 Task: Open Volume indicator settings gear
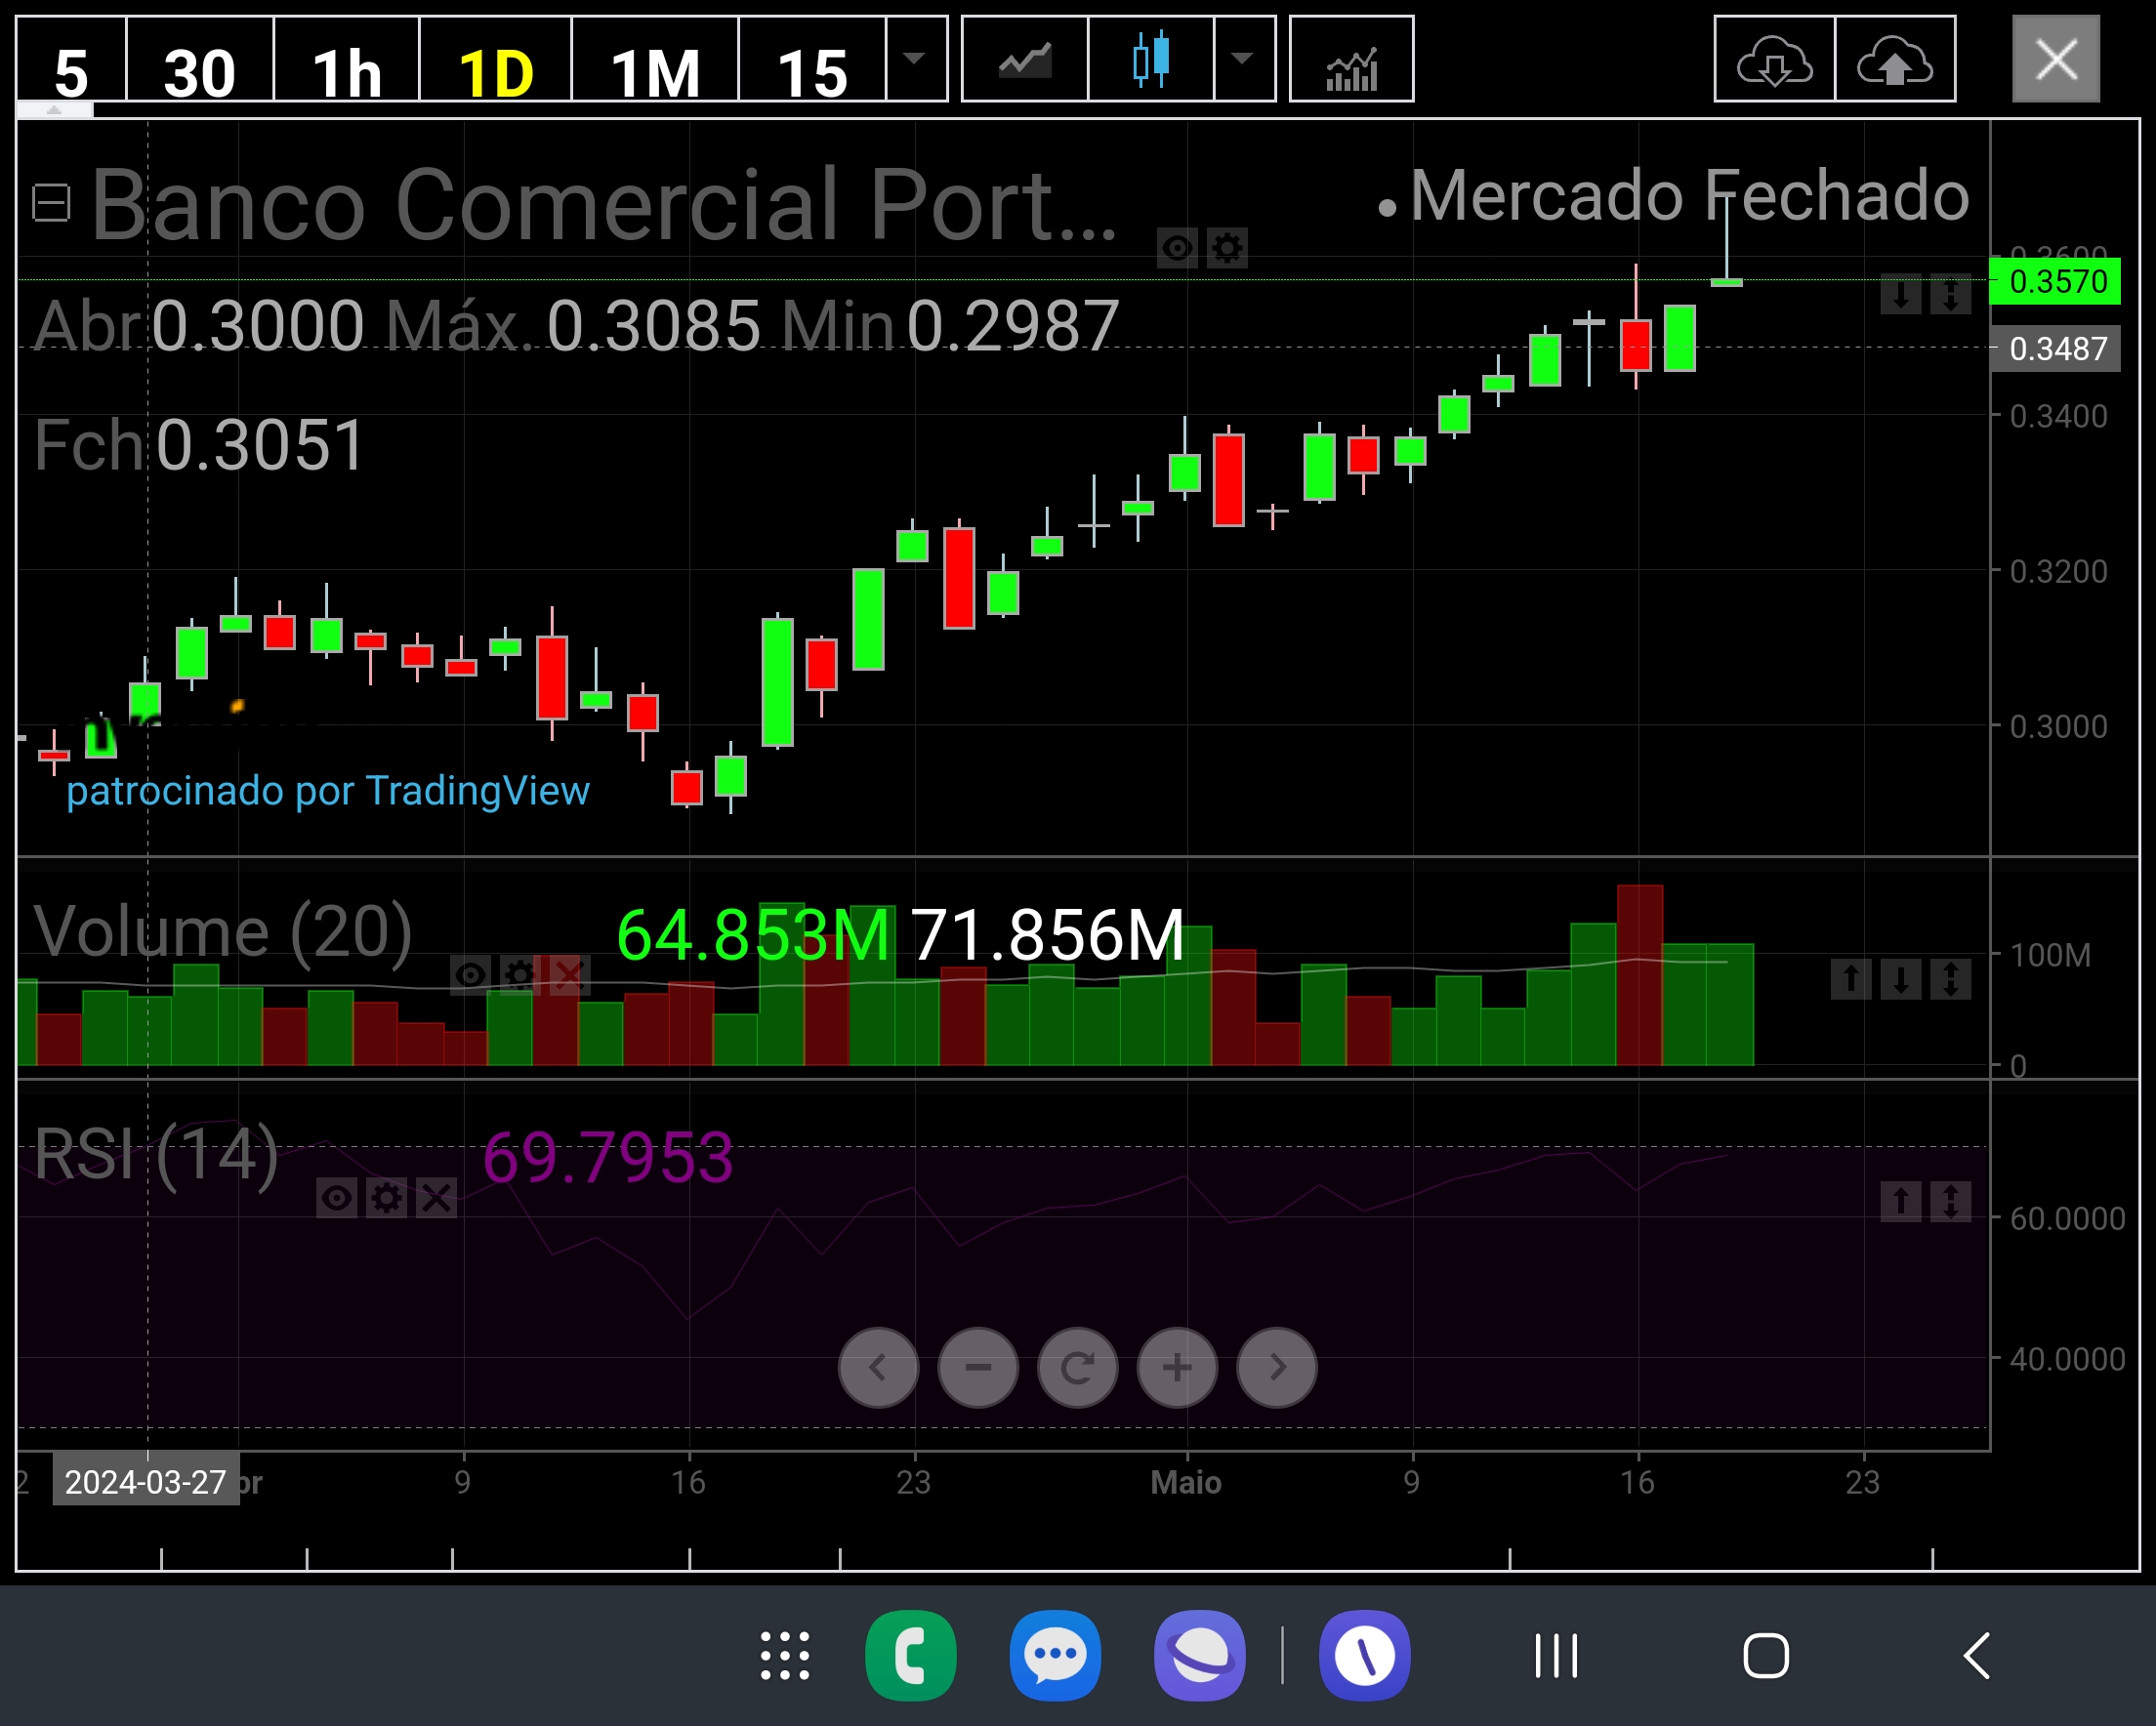[519, 974]
